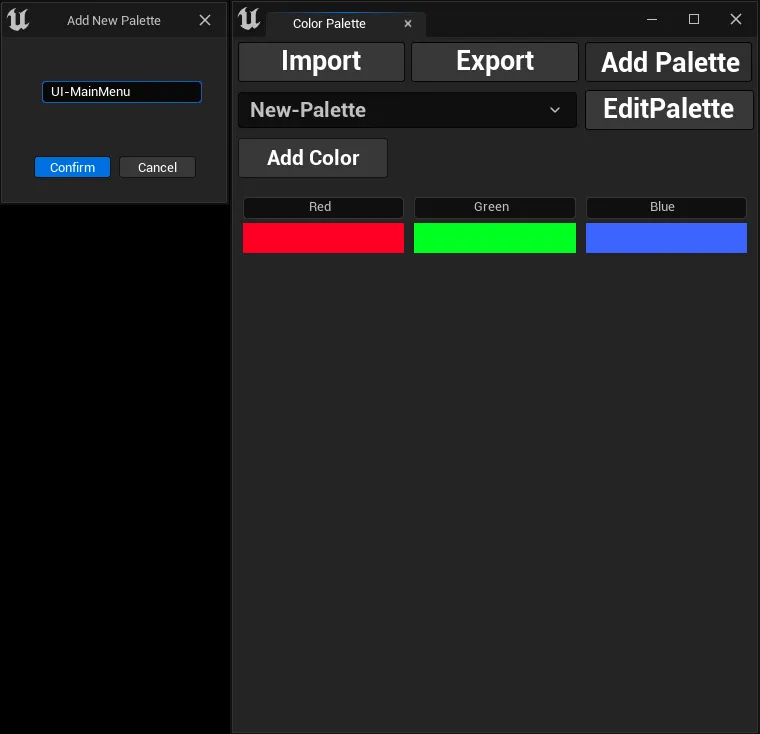Open the New-Palette dropdown
Viewport: 760px width, 734px height.
407,110
